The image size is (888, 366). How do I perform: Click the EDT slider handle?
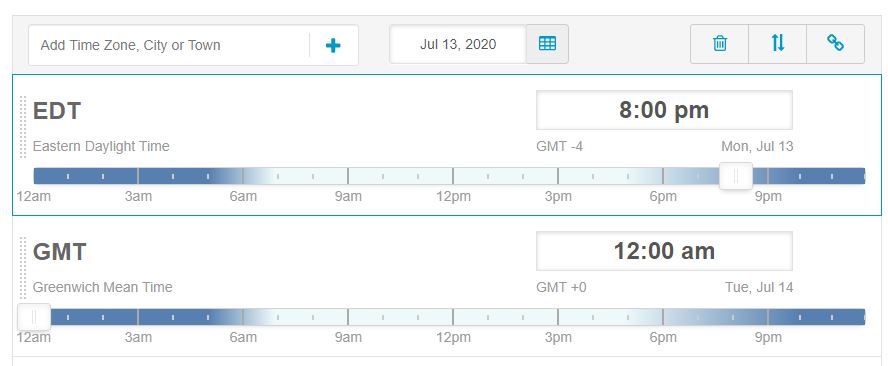point(736,176)
